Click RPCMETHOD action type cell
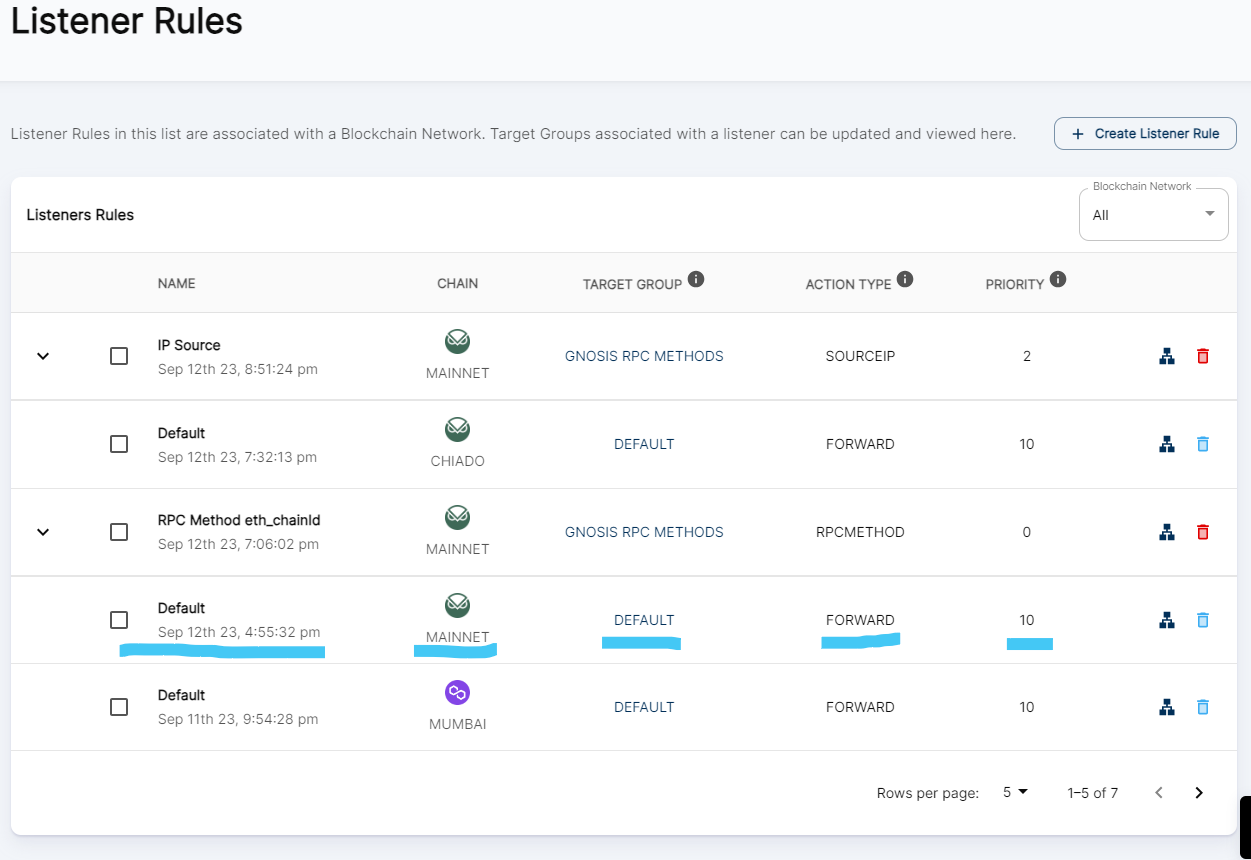This screenshot has width=1251, height=860. pos(860,532)
